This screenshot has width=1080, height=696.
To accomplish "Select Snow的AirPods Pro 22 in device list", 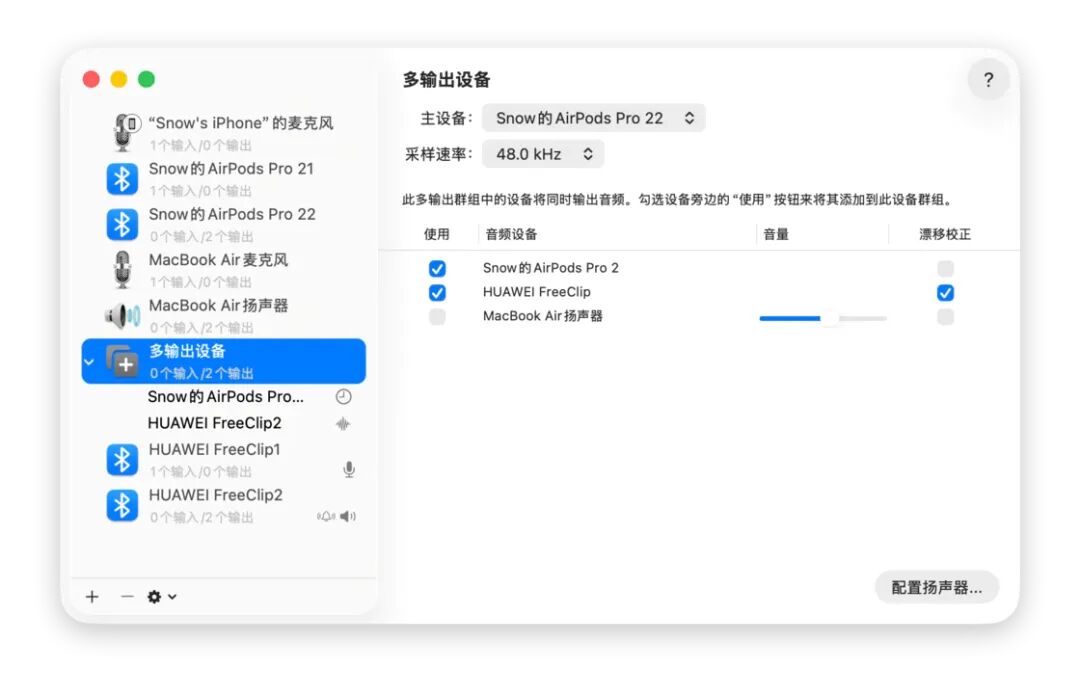I will (223, 225).
